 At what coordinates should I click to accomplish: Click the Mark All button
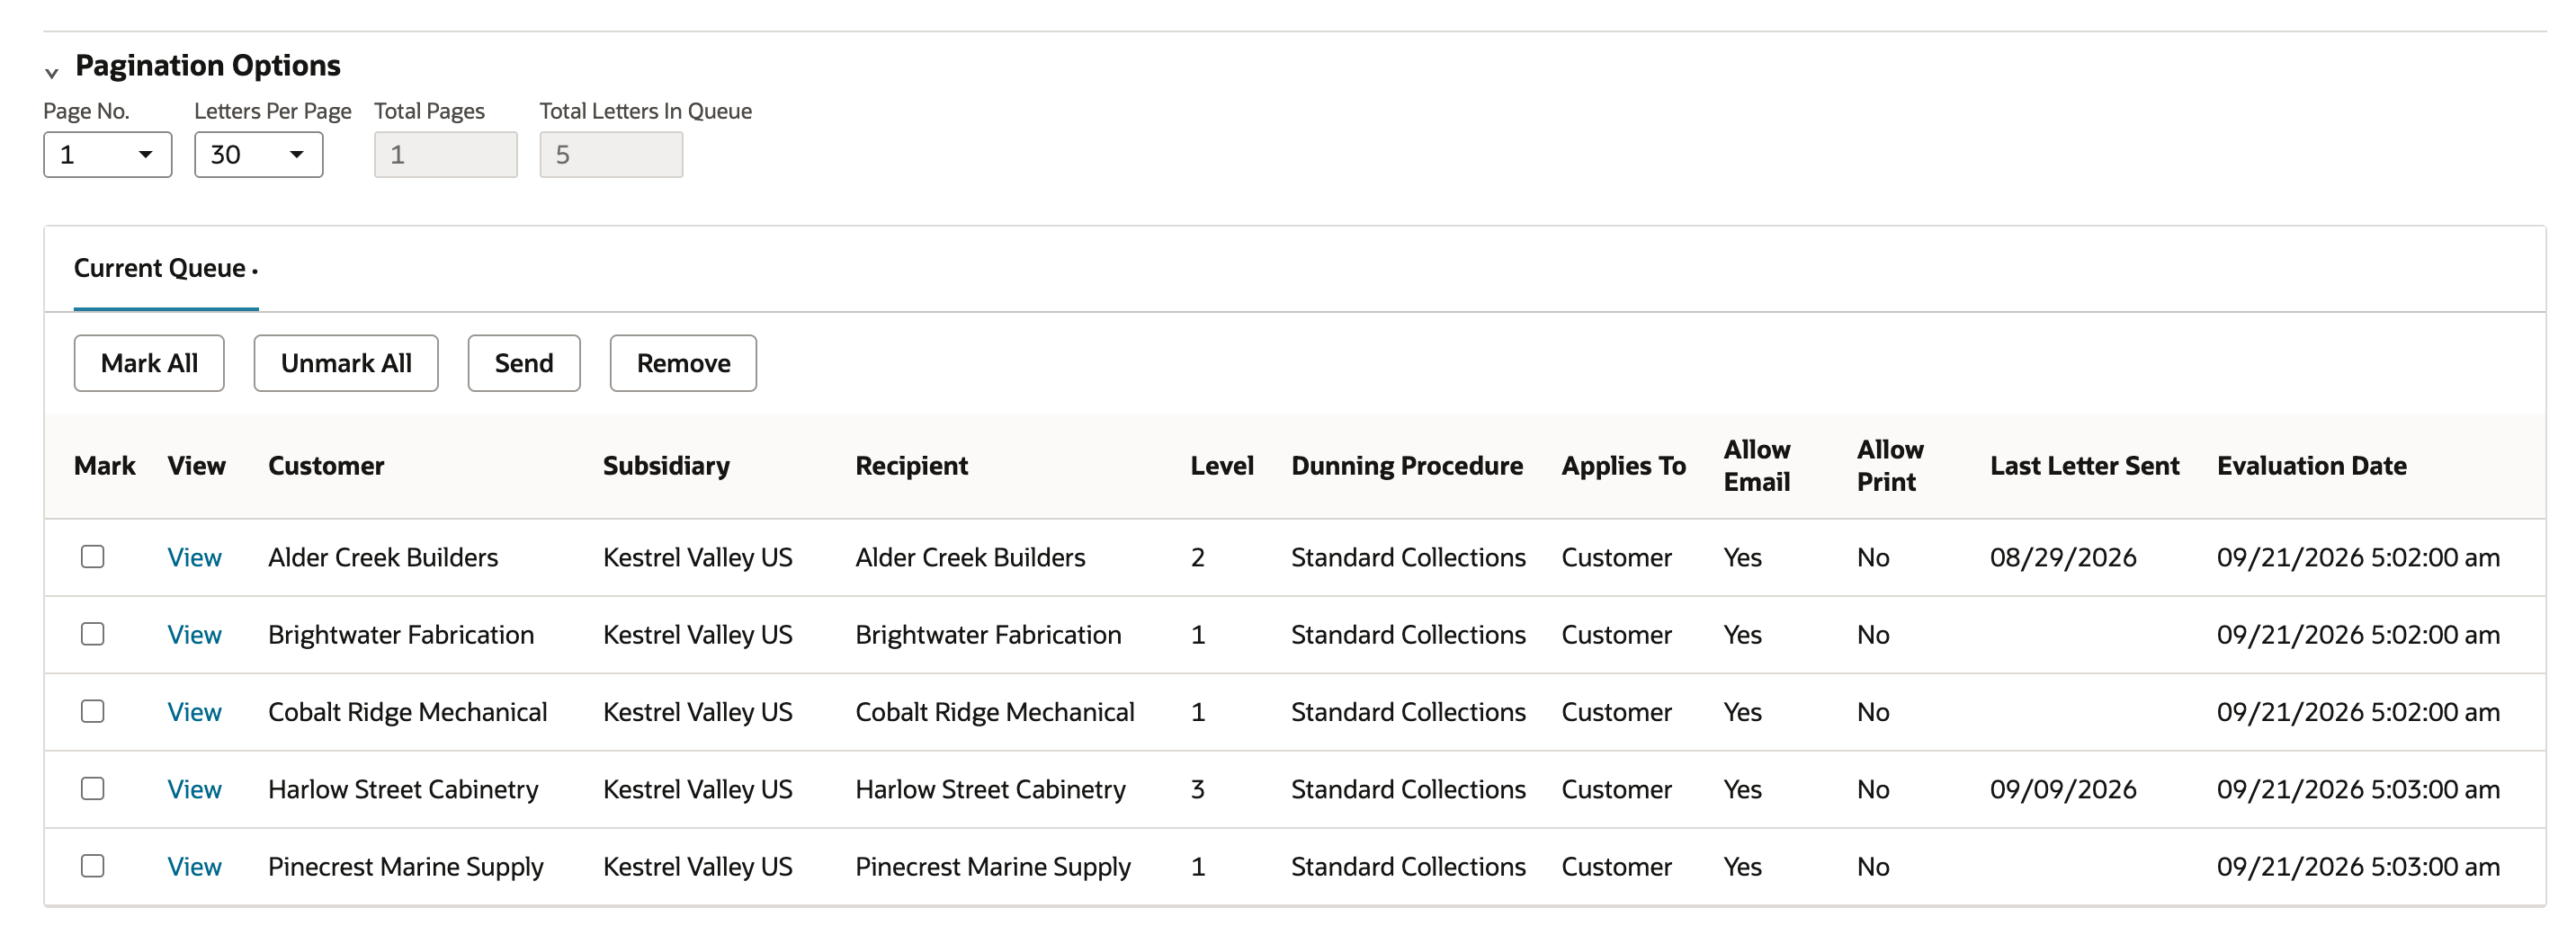[x=149, y=363]
